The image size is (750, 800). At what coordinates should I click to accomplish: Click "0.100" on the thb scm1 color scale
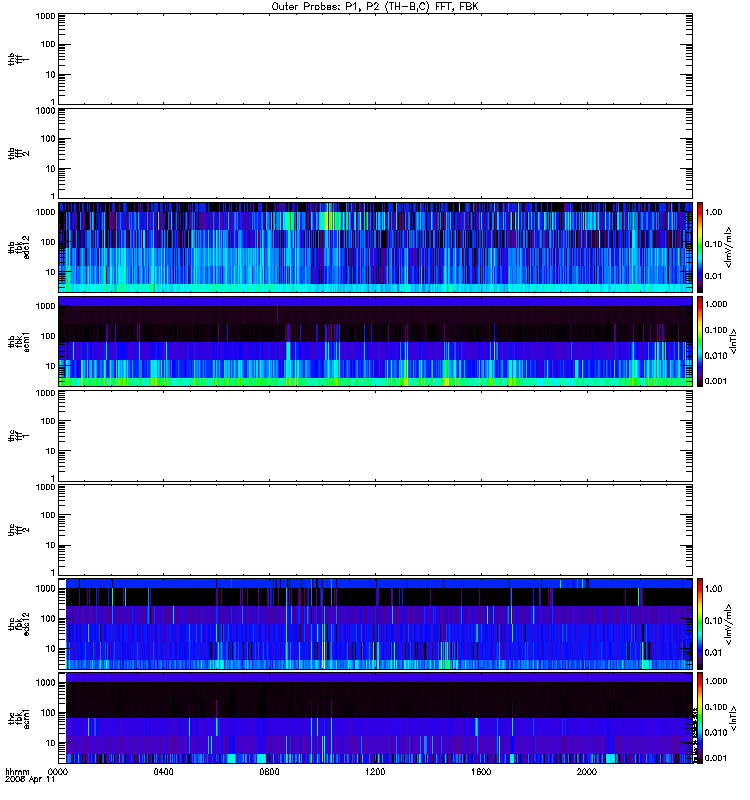point(716,330)
